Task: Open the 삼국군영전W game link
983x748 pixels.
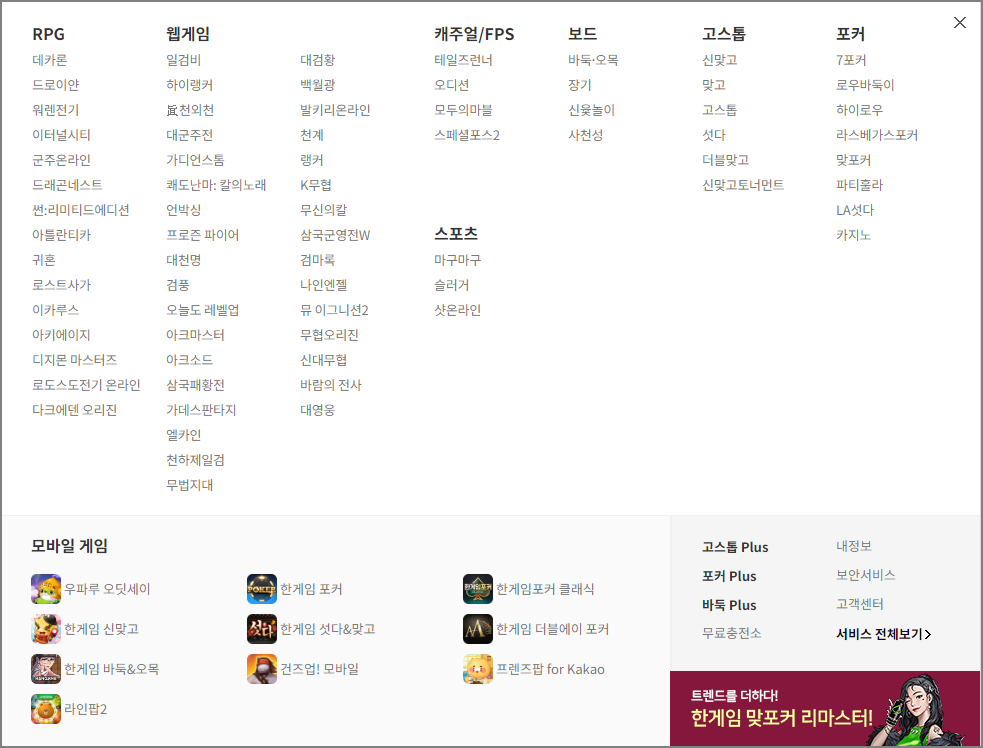Action: tap(335, 235)
